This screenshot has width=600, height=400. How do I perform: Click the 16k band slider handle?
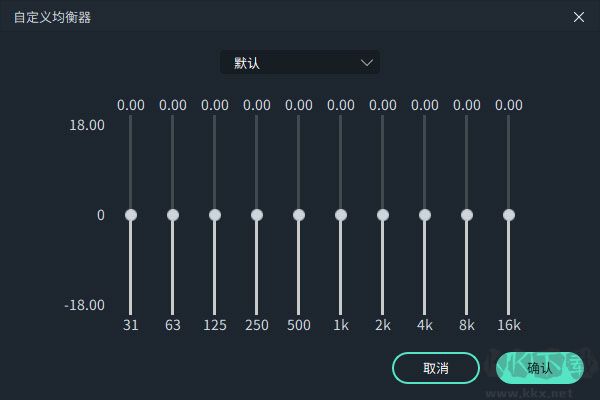pos(509,215)
